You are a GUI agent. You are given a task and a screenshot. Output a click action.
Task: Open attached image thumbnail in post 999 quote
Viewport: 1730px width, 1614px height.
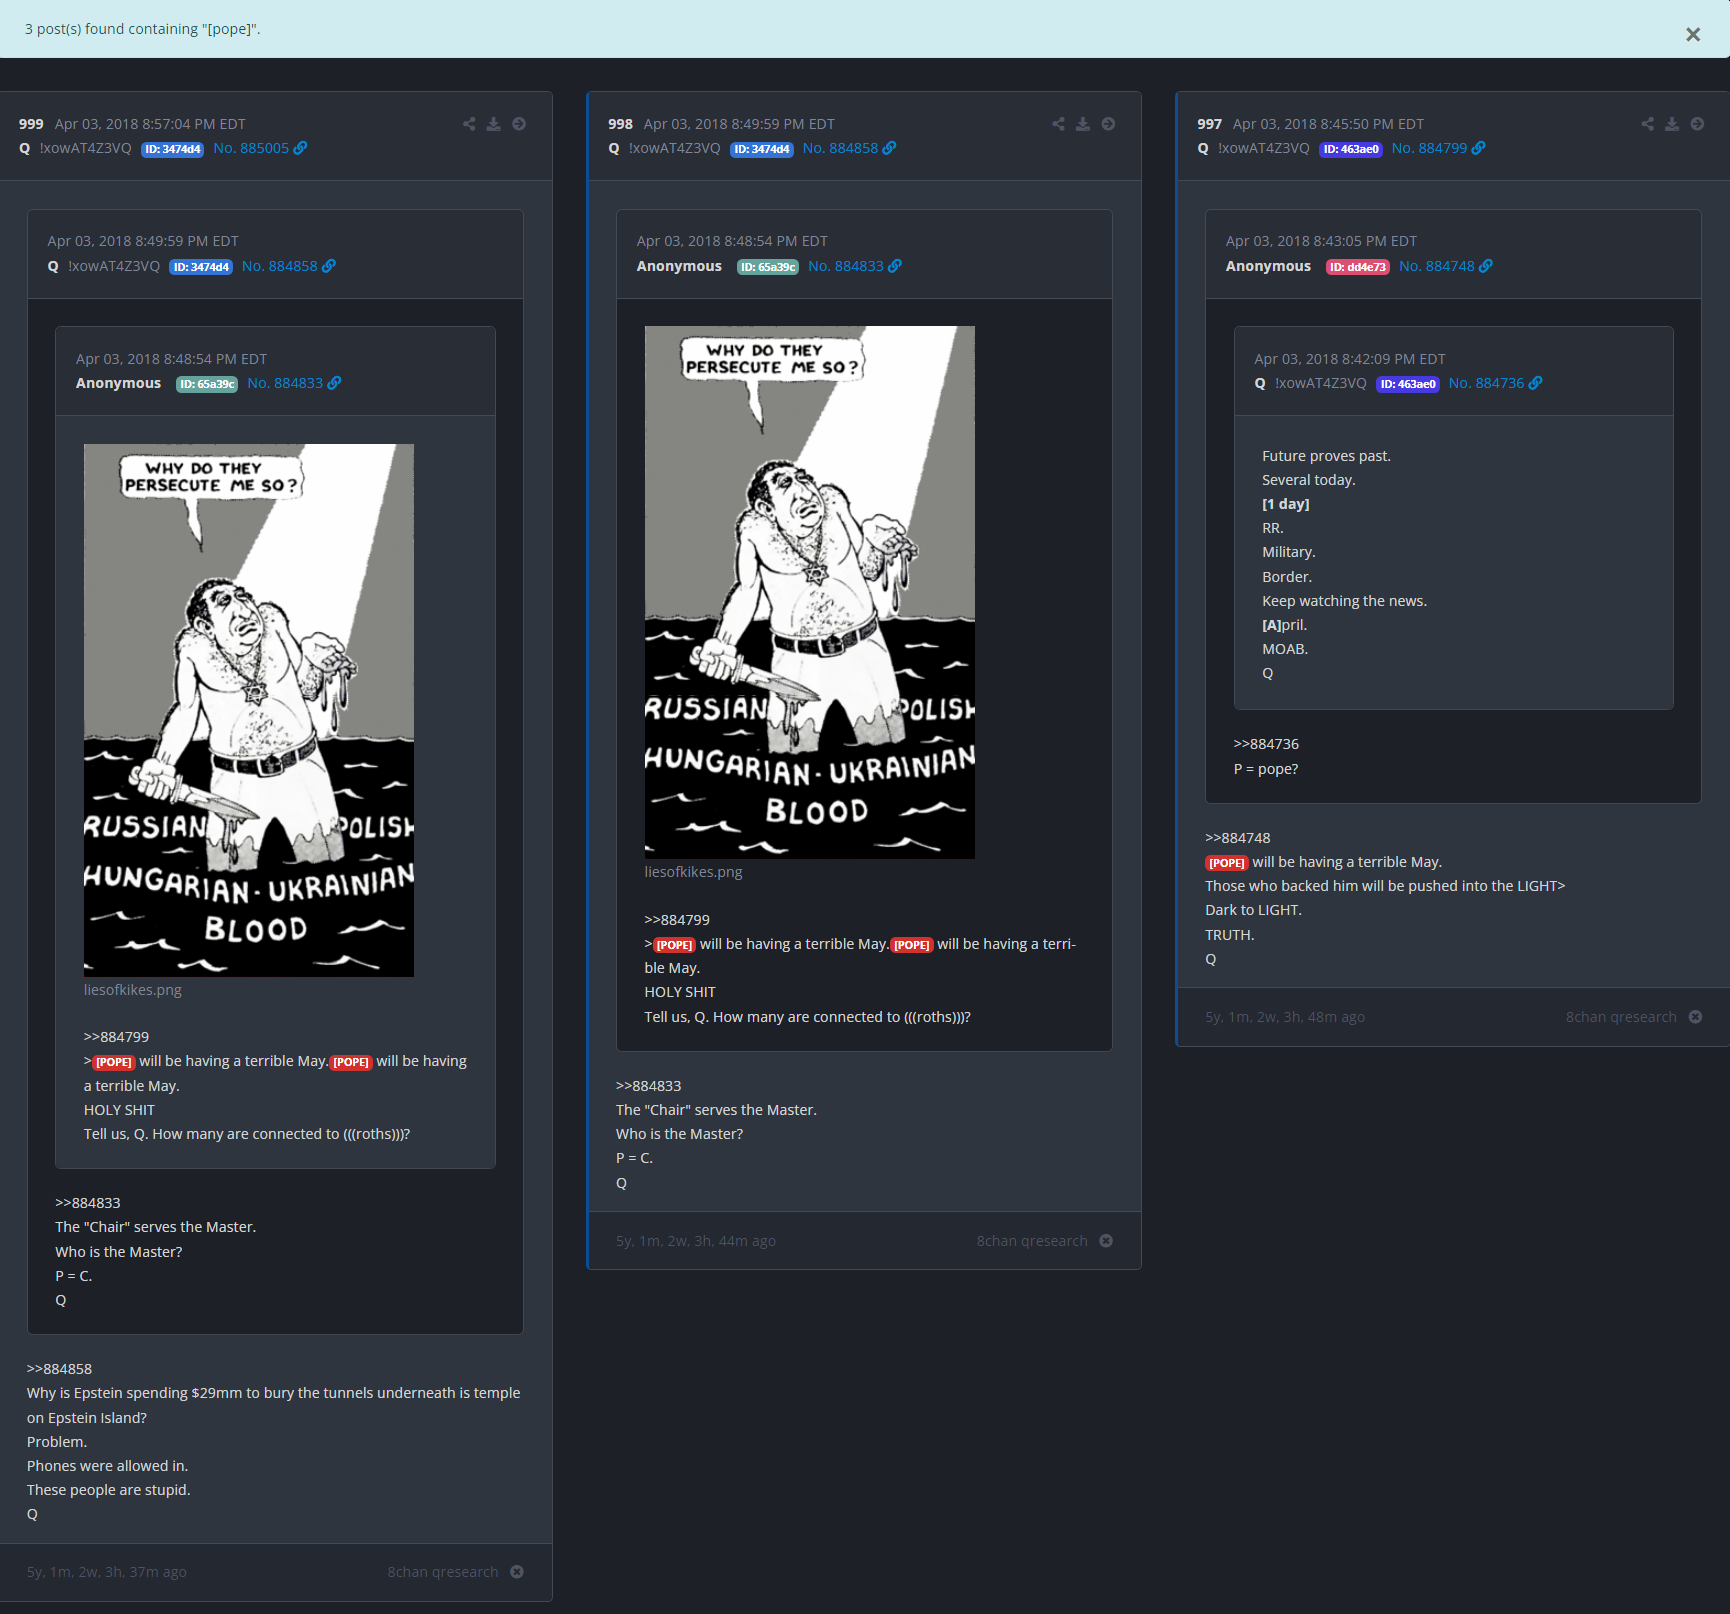(x=249, y=710)
